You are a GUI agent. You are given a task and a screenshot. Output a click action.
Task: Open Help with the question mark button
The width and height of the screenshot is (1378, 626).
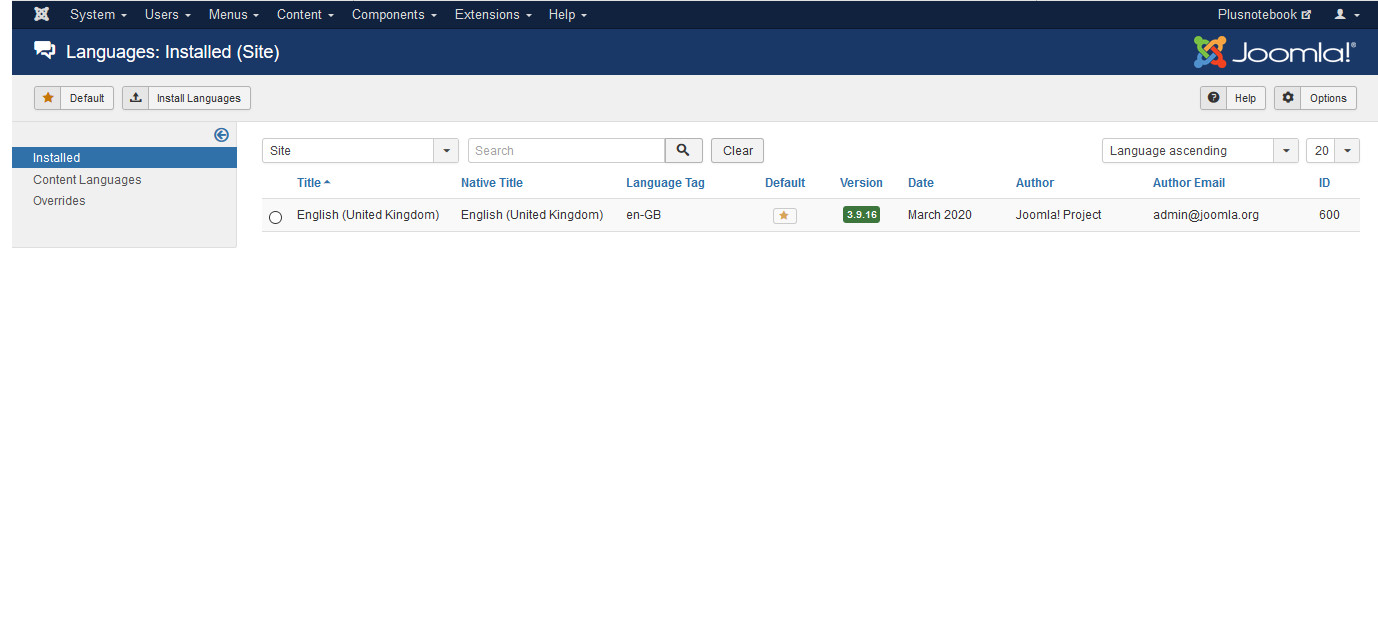click(x=1232, y=98)
